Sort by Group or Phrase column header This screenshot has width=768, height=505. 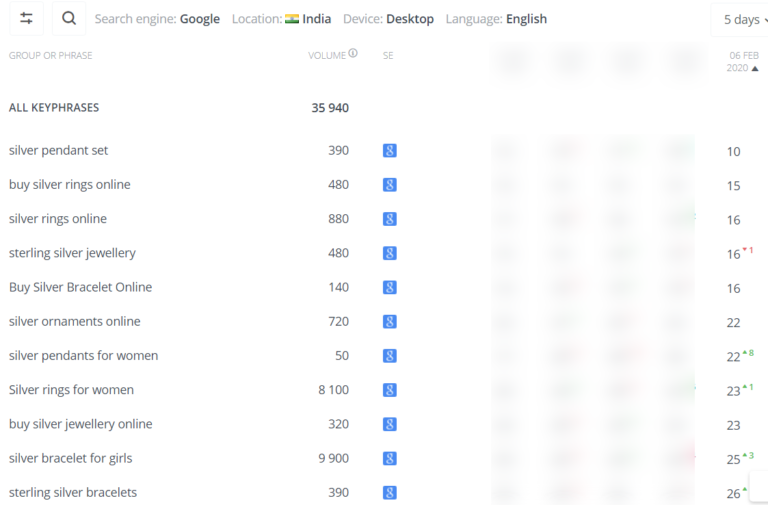(x=50, y=55)
